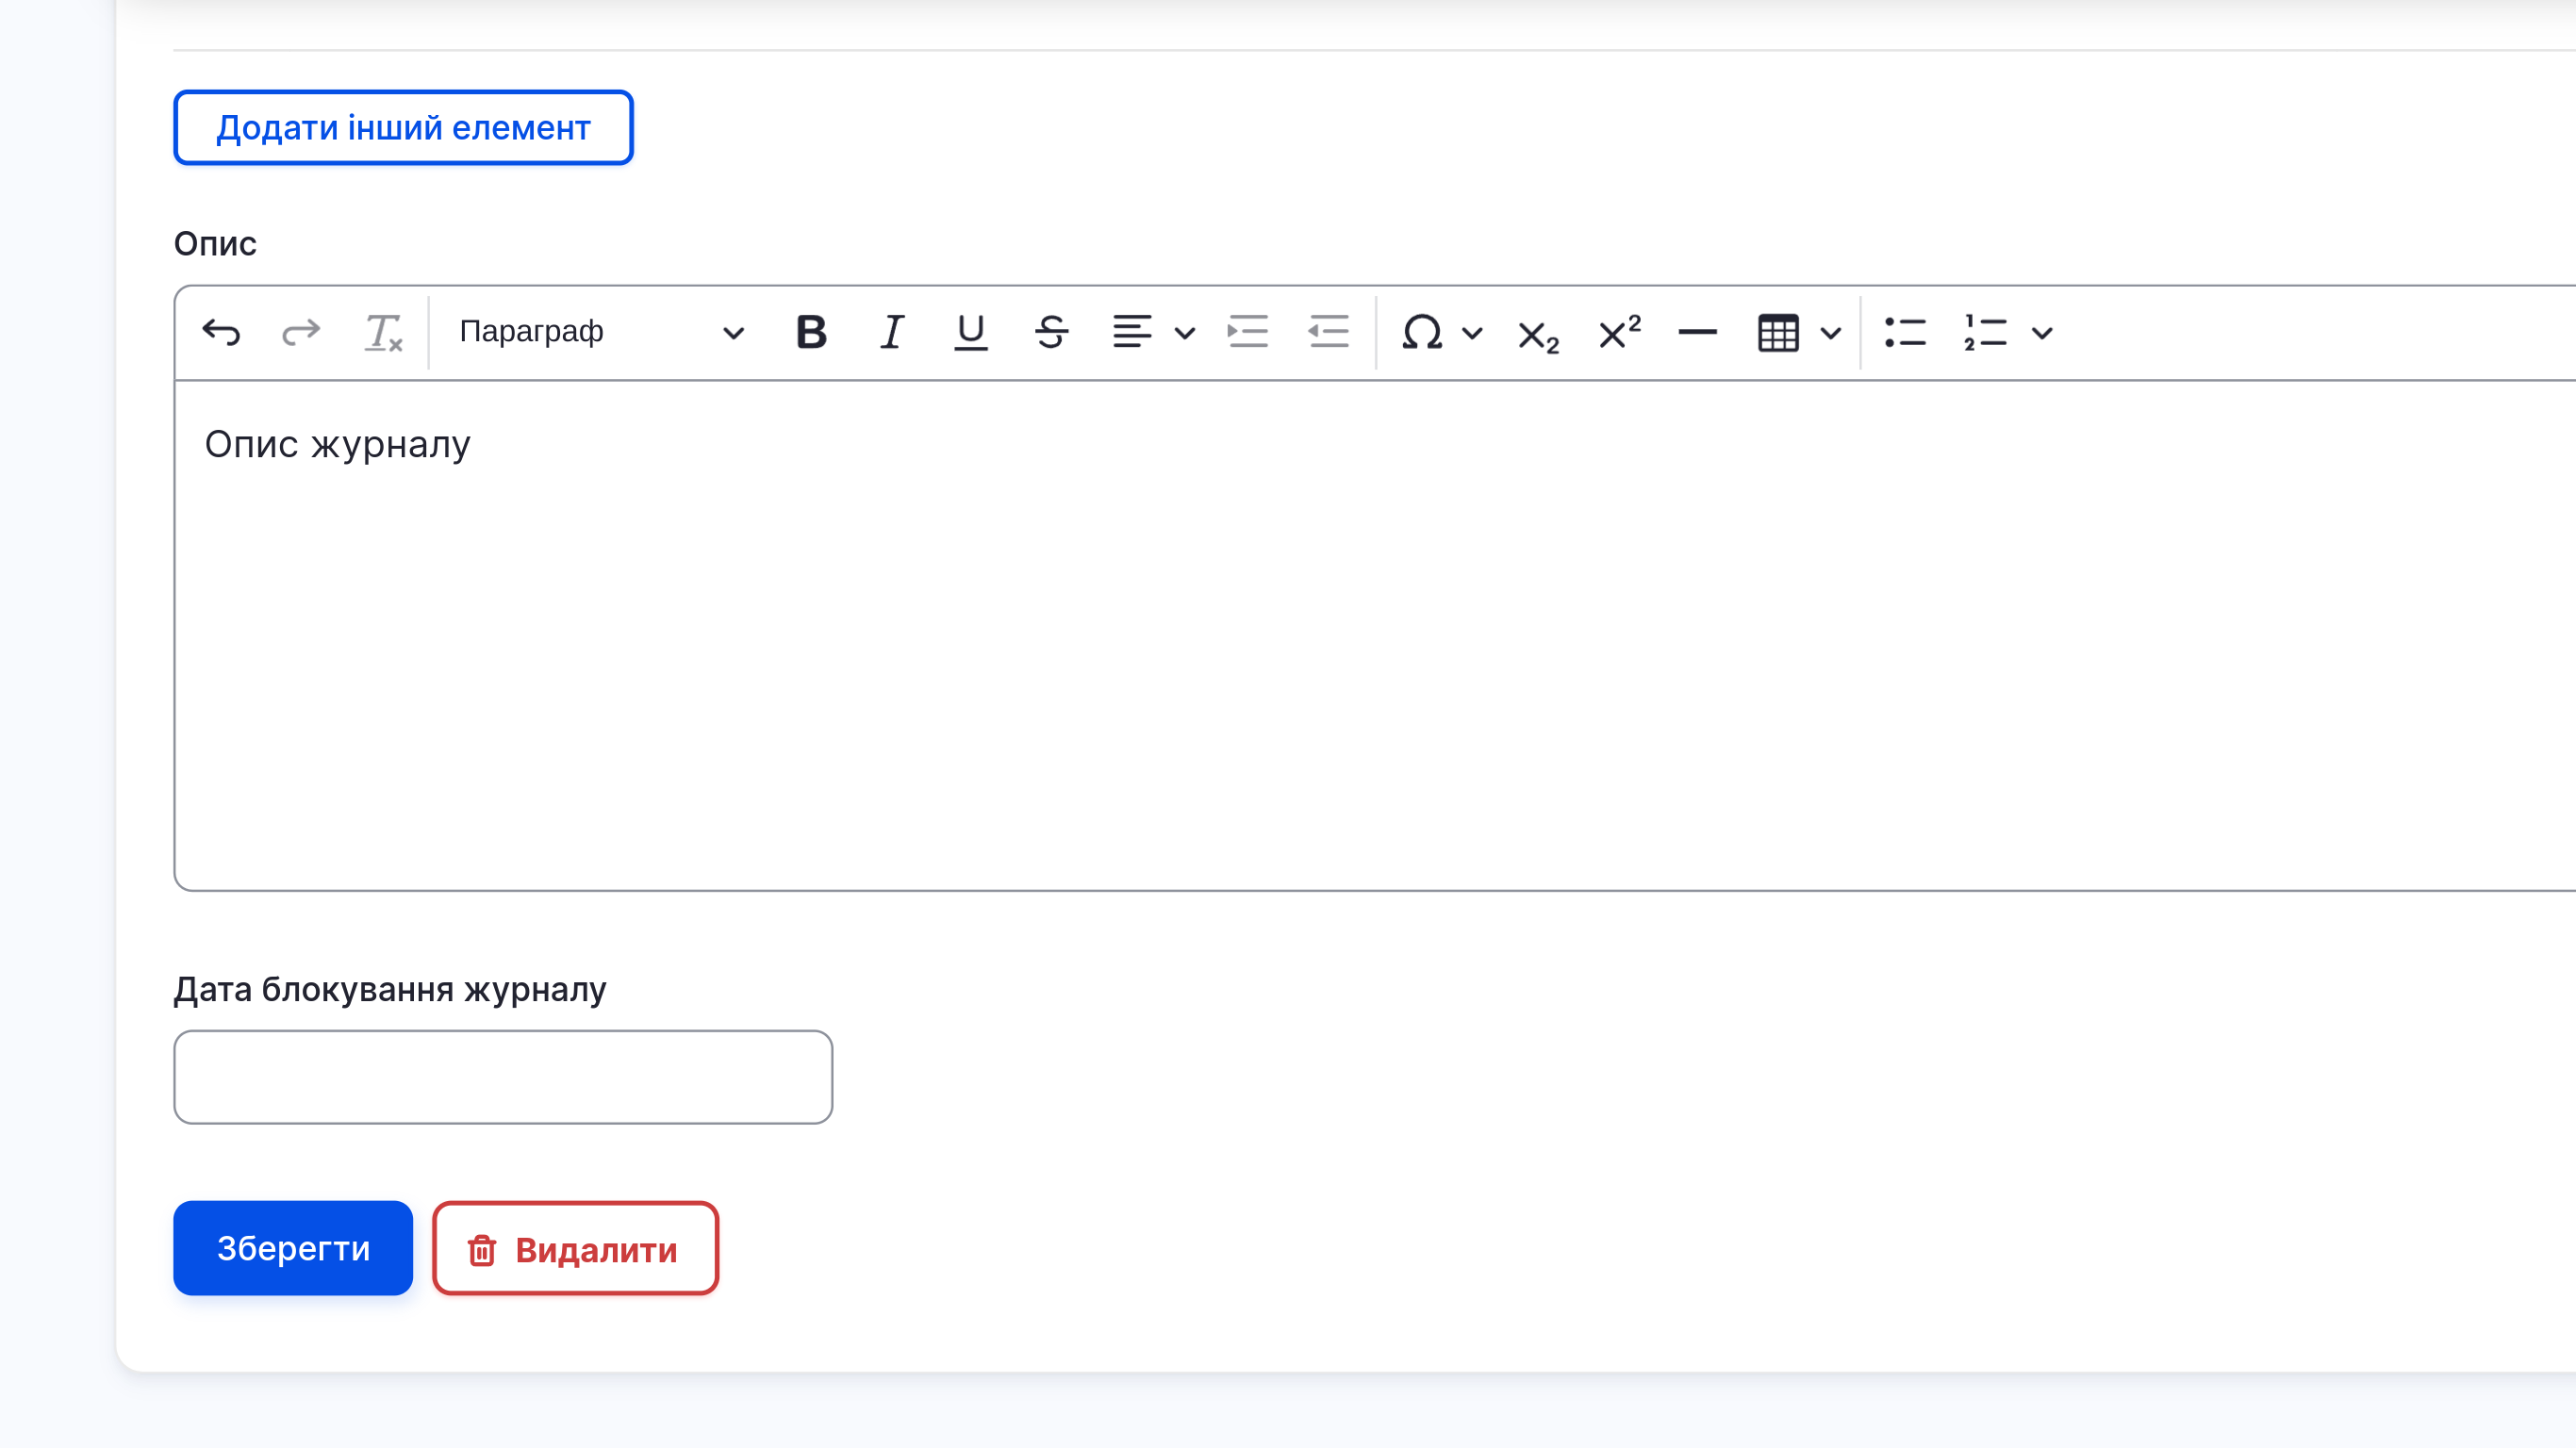Apply italic formatting
The width and height of the screenshot is (2576, 1448).
point(891,332)
